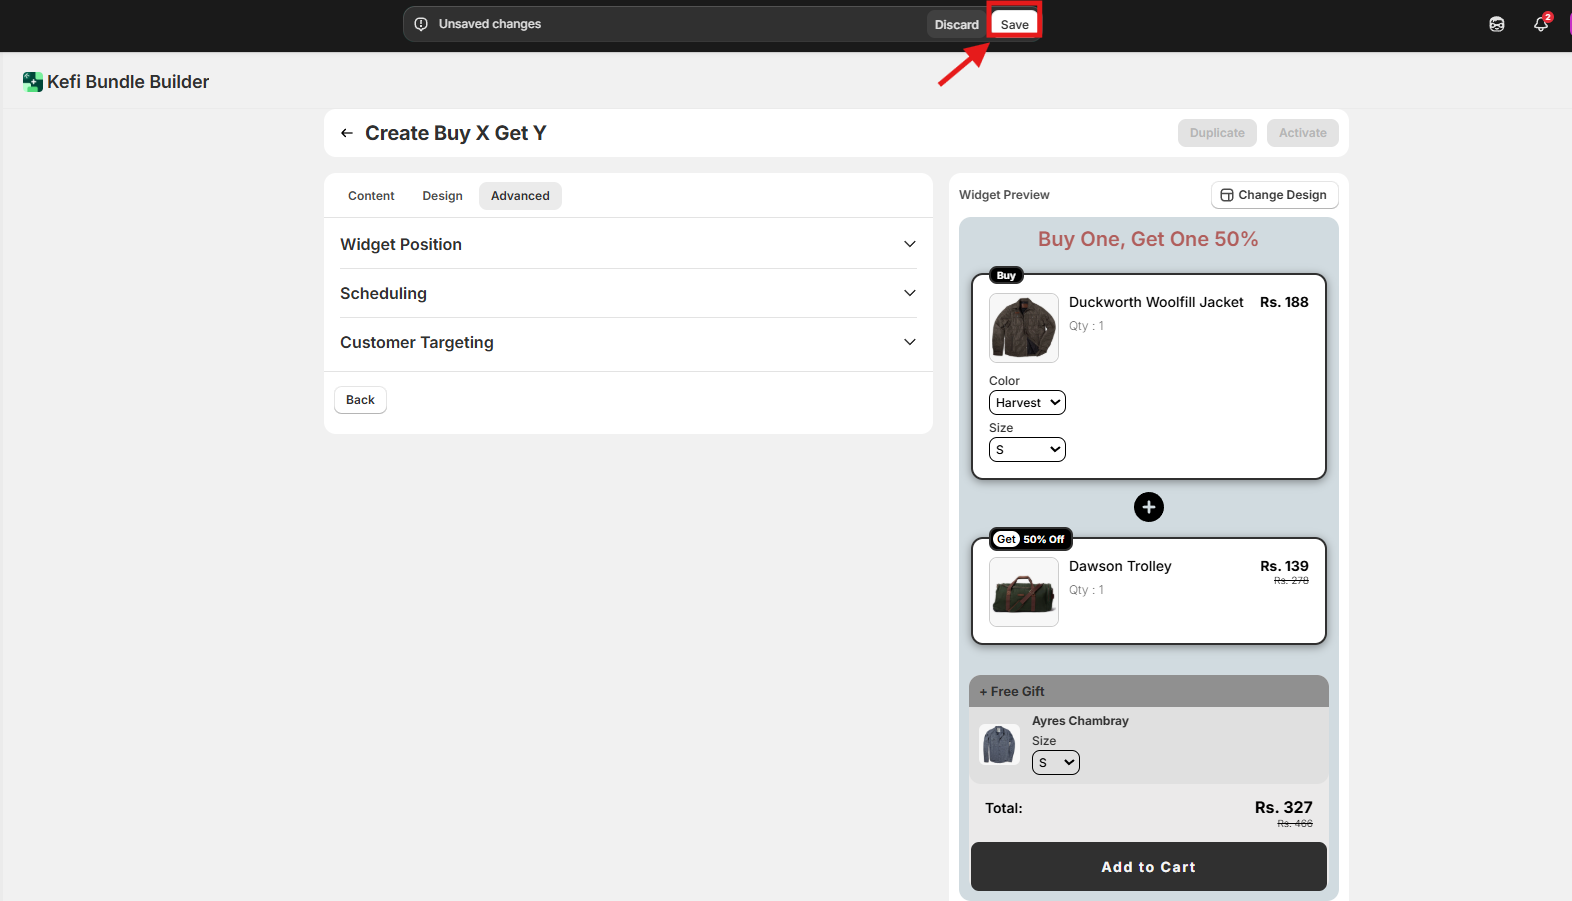The height and width of the screenshot is (901, 1572).
Task: Expand the Customer Targeting section
Action: [628, 342]
